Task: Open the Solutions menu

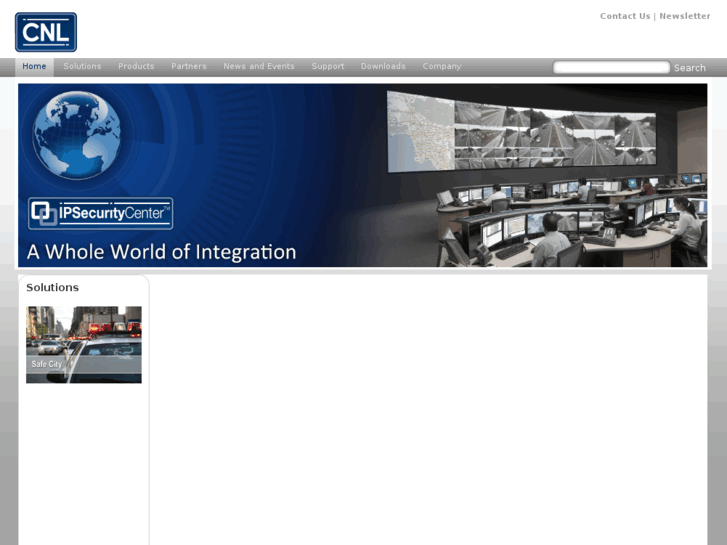Action: (82, 67)
